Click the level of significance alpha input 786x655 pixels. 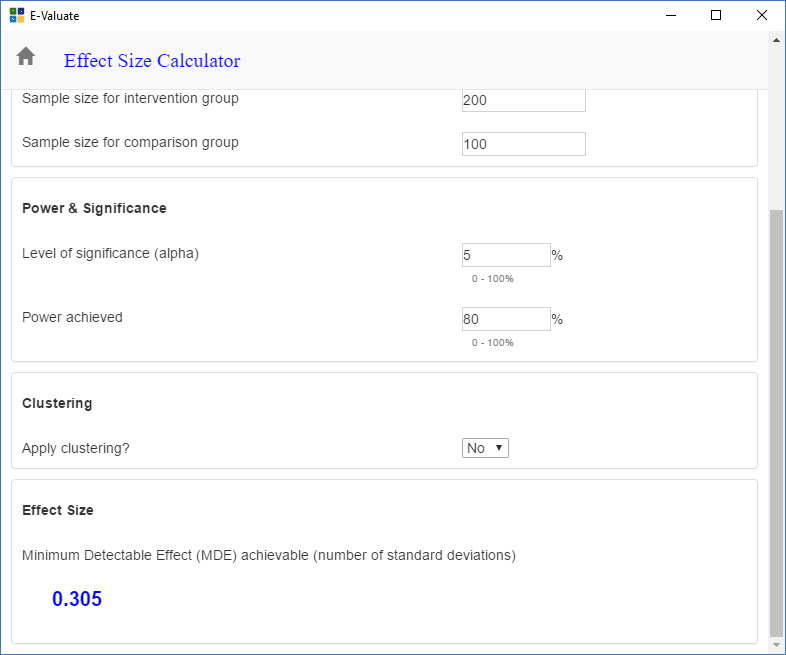(x=505, y=255)
